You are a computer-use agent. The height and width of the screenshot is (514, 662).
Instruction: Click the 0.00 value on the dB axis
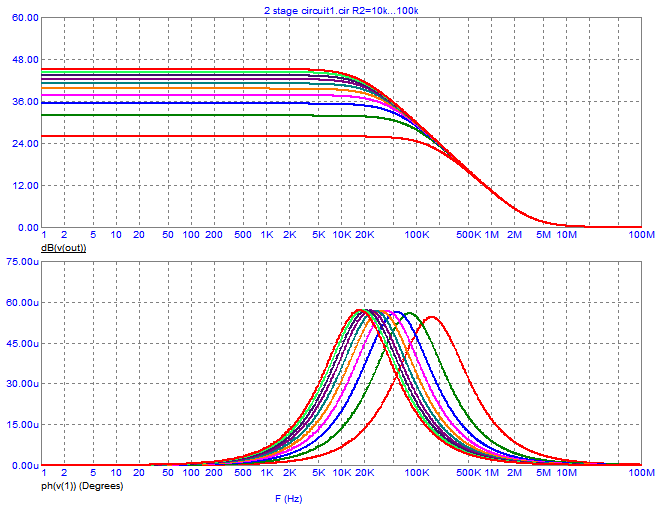[x=28, y=228]
